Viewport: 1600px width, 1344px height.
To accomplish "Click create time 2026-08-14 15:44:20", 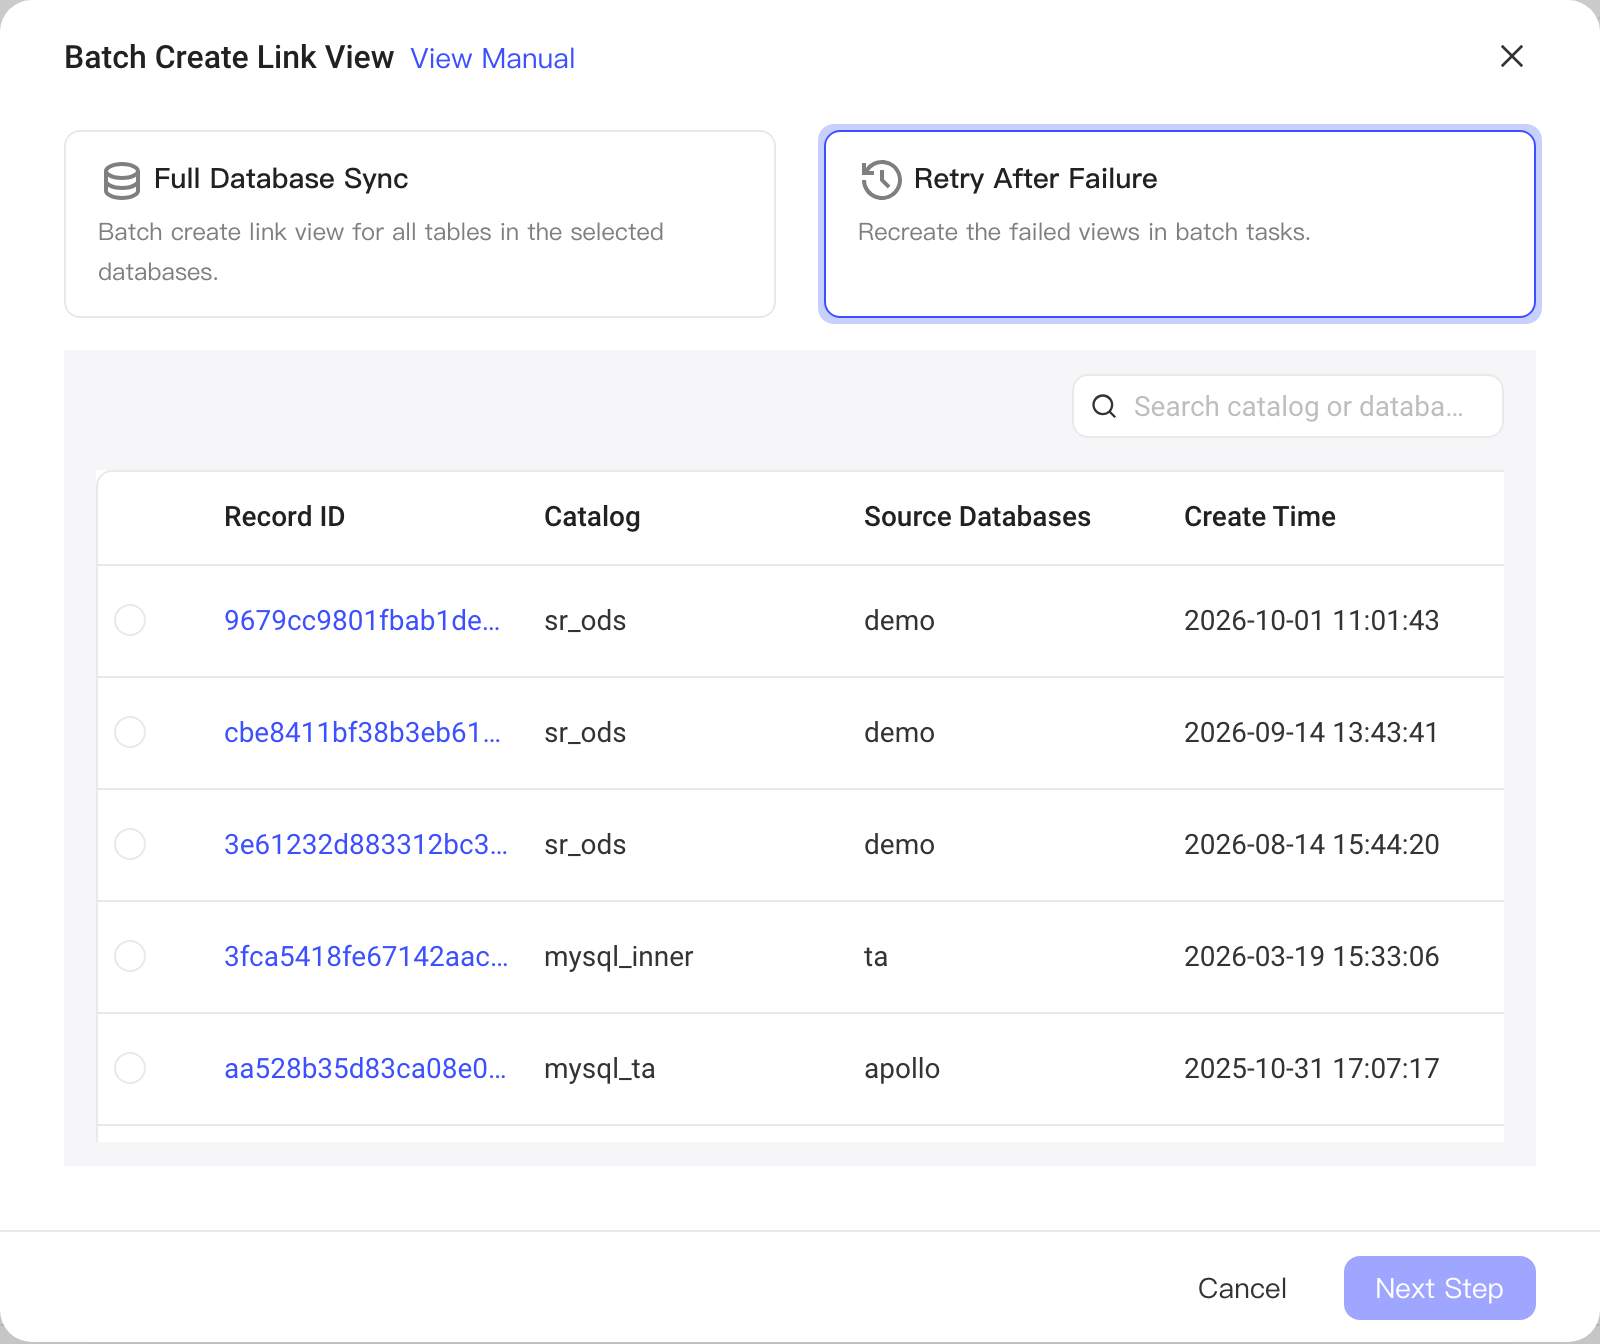I will pos(1311,844).
